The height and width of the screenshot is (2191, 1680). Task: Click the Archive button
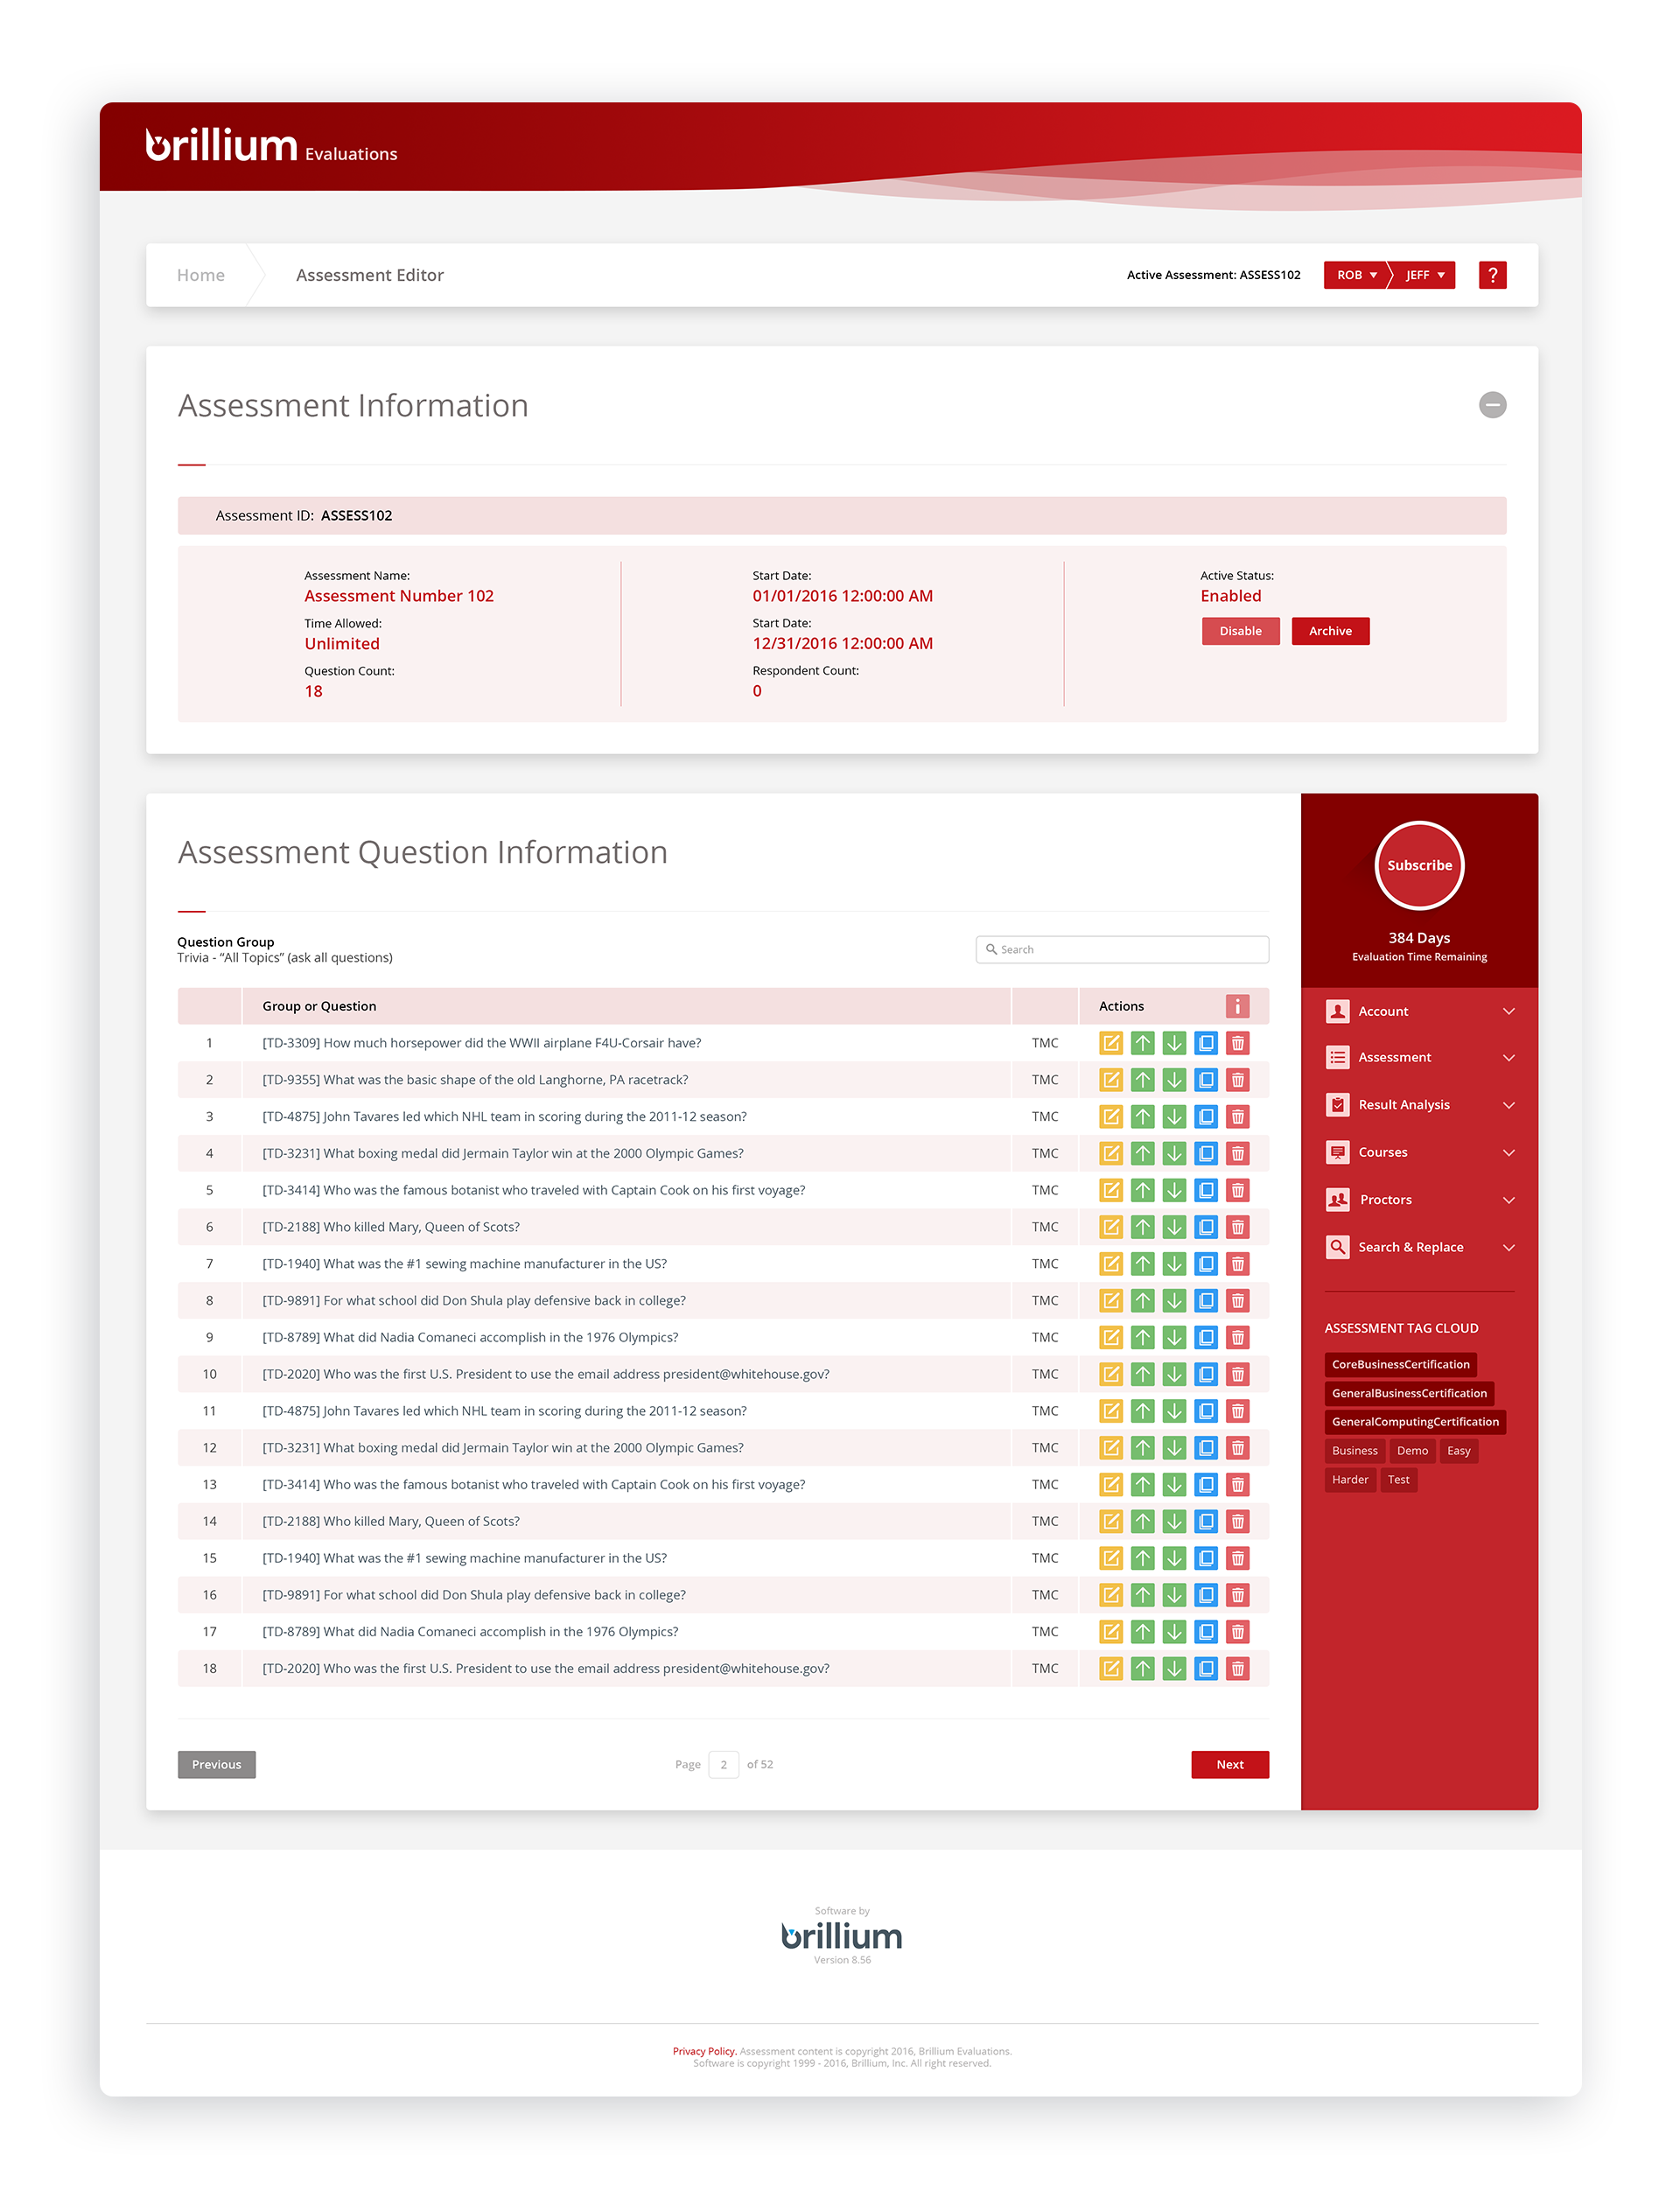coord(1330,631)
